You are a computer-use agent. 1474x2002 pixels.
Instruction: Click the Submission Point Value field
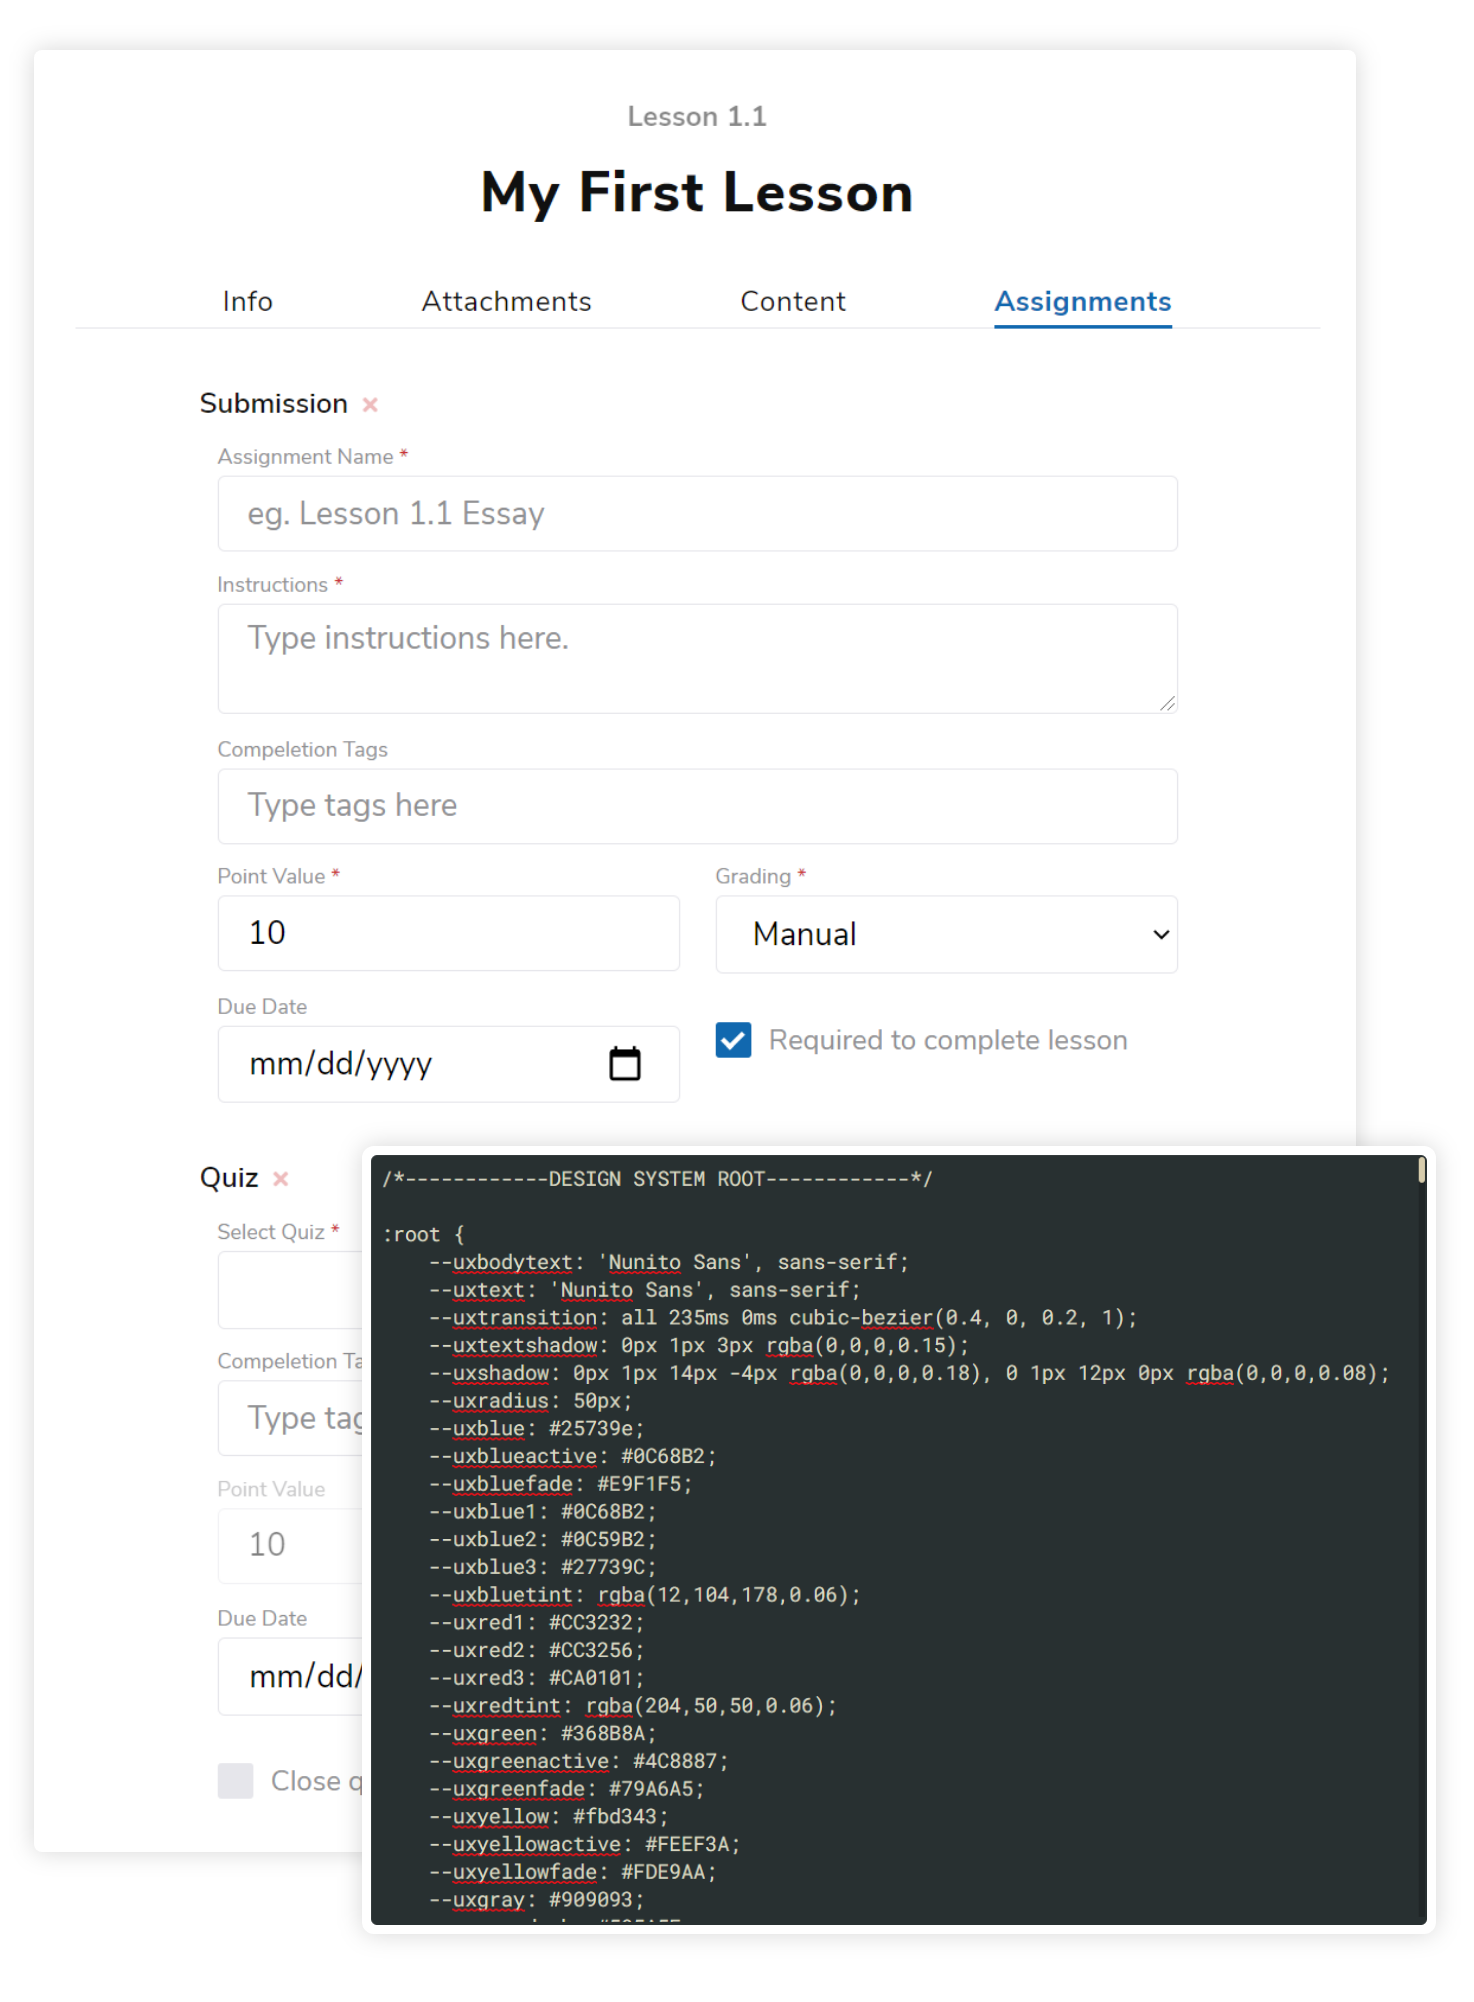(448, 933)
